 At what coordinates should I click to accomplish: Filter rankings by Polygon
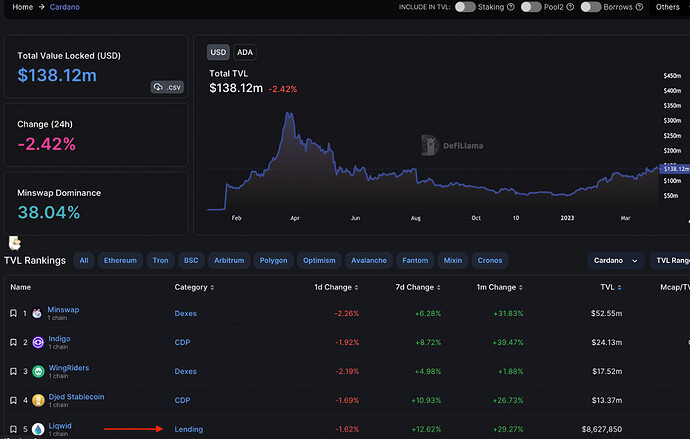[273, 260]
